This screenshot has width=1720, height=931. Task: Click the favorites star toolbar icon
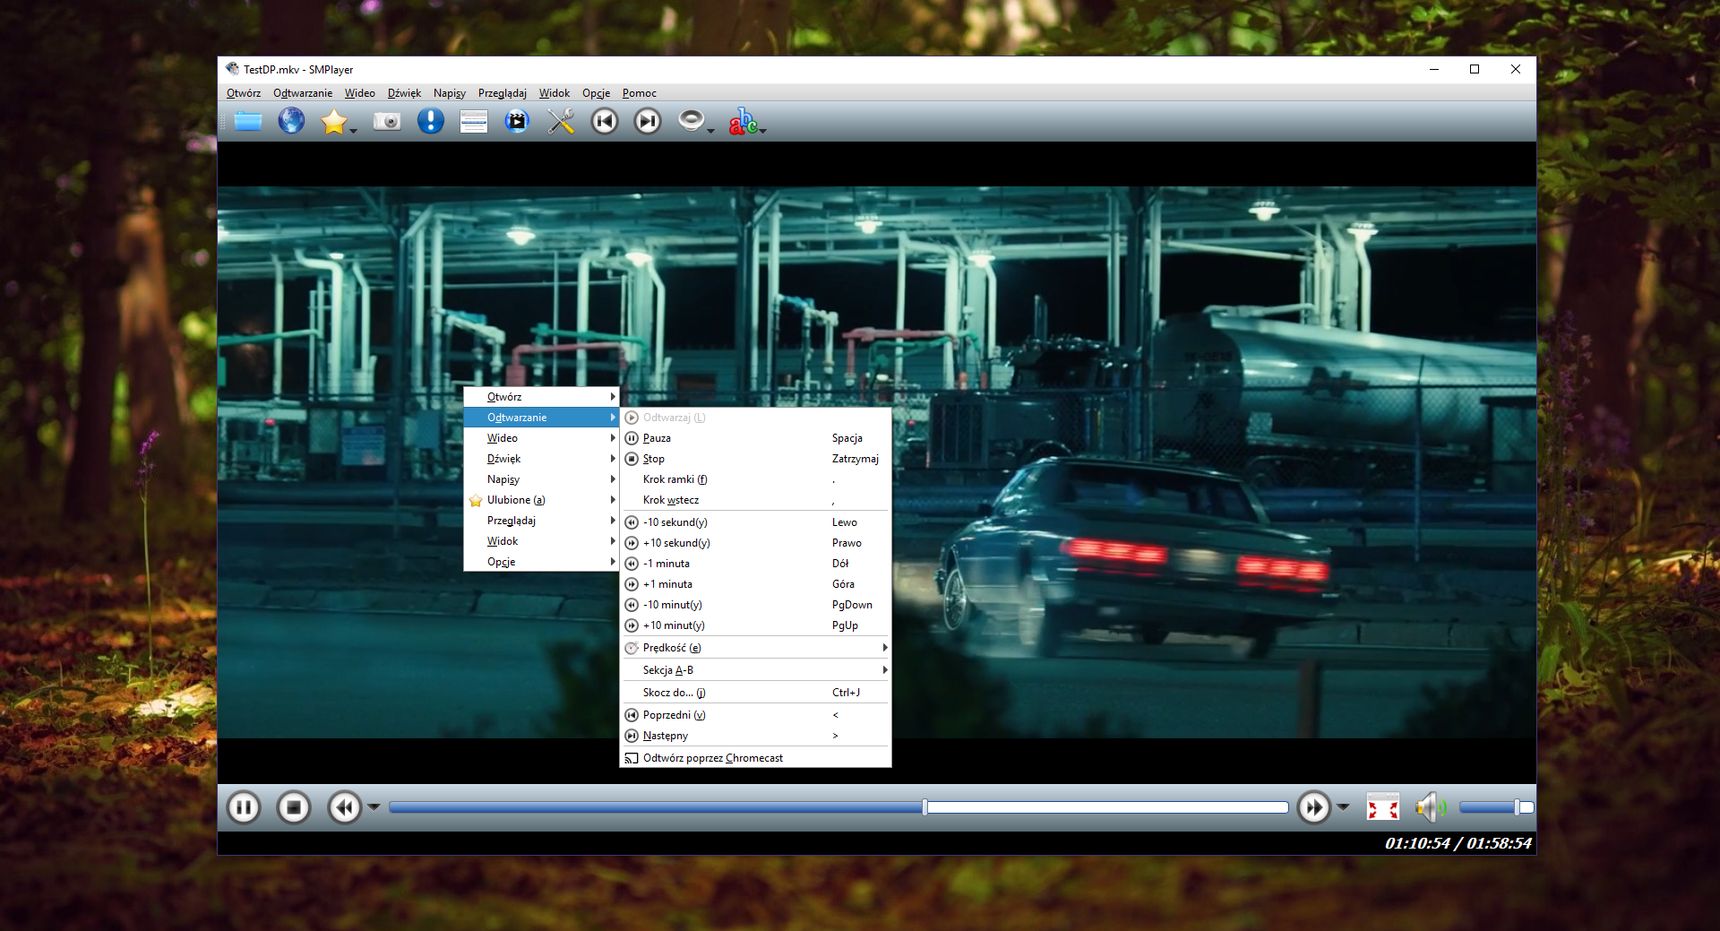coord(333,122)
